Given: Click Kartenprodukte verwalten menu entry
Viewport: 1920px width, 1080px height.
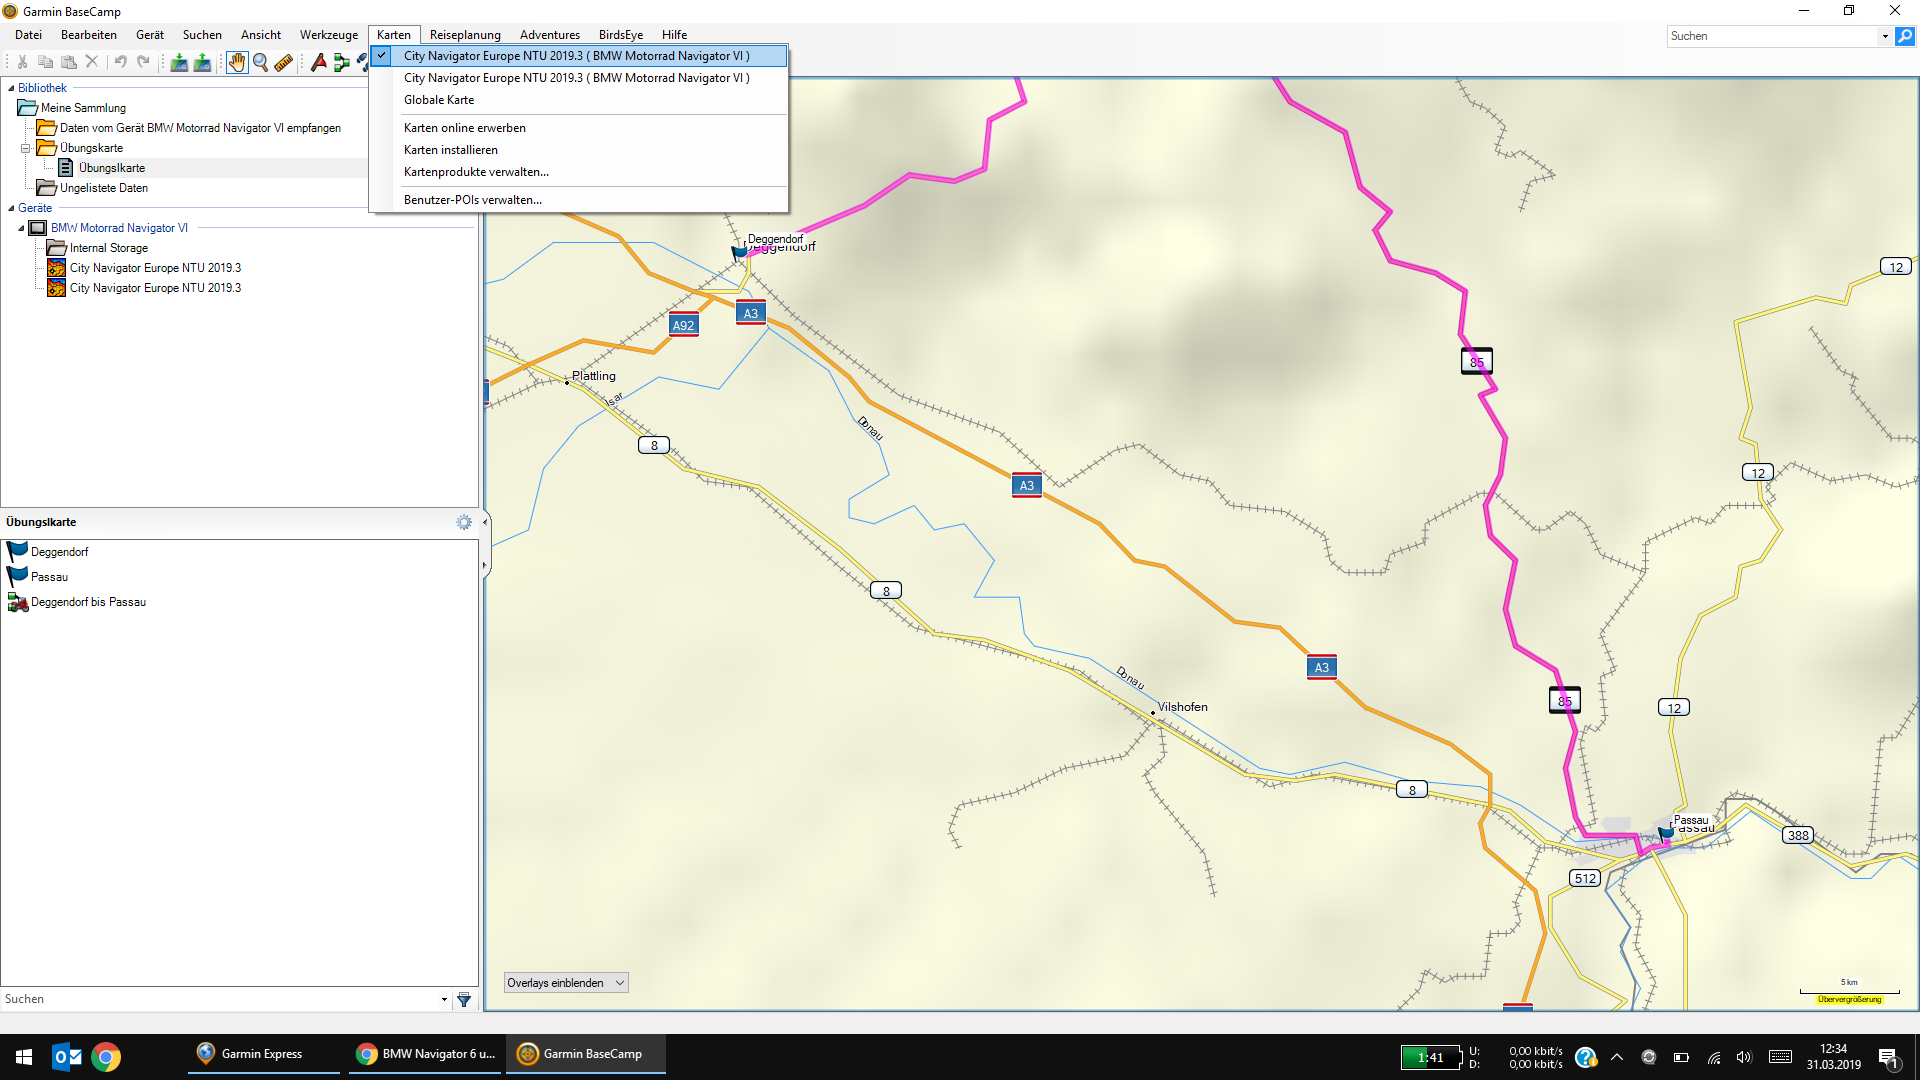Looking at the screenshot, I should tap(476, 172).
